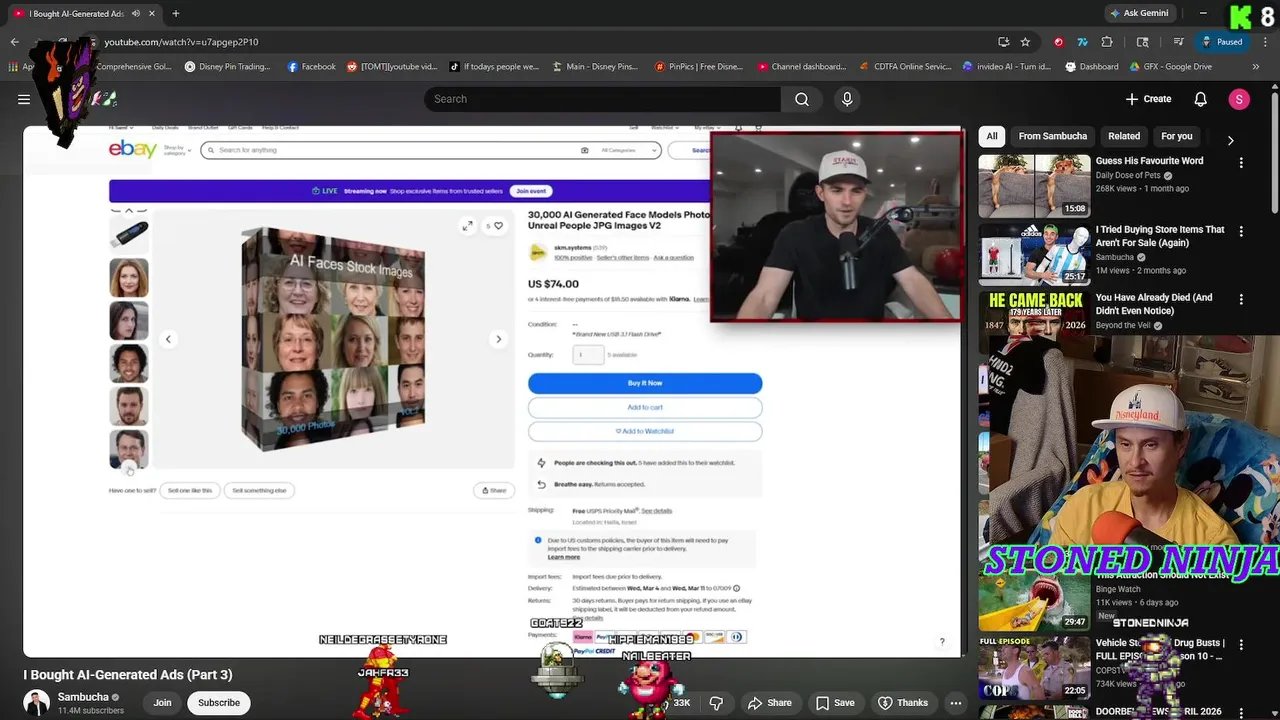Image resolution: width=1280 pixels, height=720 pixels.
Task: Click the Join button
Action: coord(162,703)
